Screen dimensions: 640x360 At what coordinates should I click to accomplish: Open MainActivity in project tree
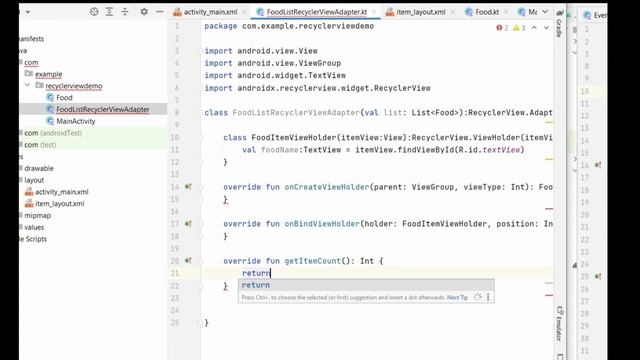click(76, 121)
